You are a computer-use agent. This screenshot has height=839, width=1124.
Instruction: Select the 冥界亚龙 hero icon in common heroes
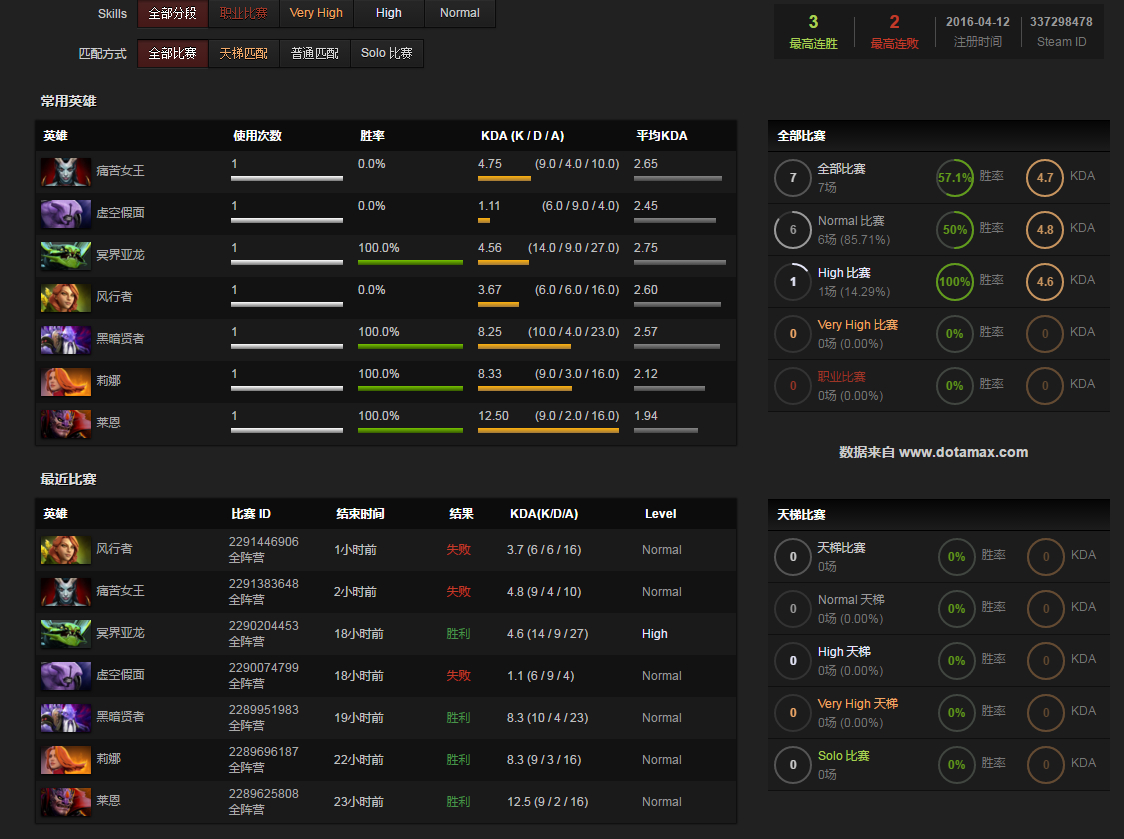click(x=66, y=255)
